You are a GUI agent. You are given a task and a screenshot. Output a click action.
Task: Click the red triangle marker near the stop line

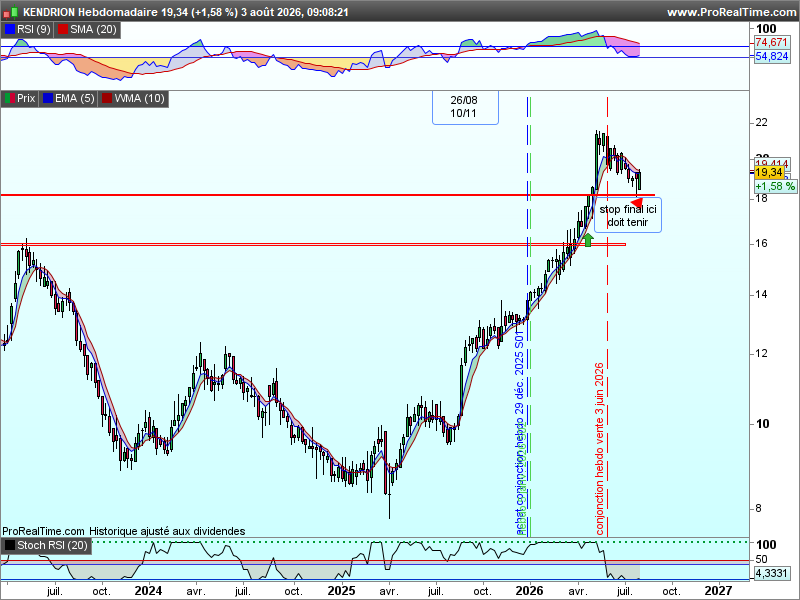[637, 202]
